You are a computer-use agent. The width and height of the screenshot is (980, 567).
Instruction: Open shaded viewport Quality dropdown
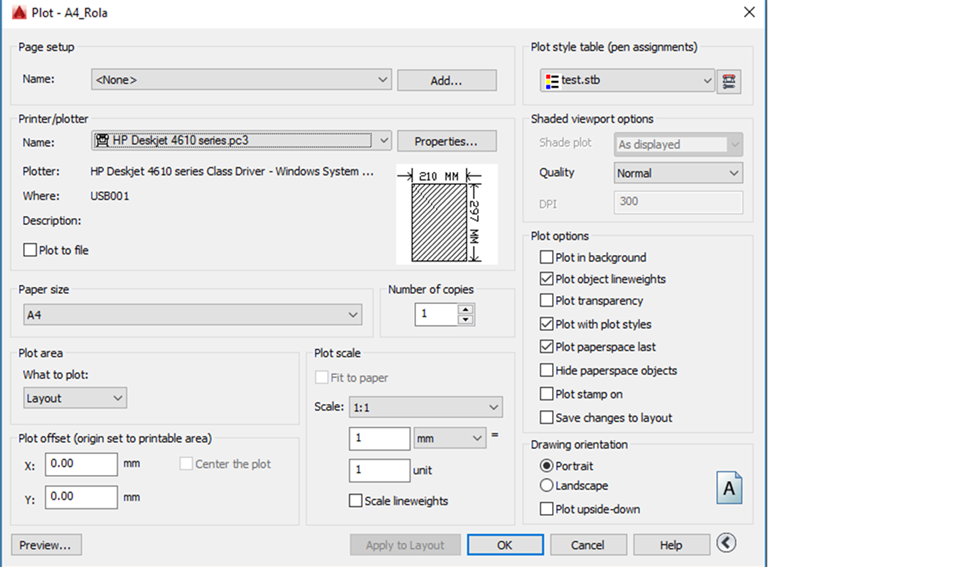click(x=678, y=173)
